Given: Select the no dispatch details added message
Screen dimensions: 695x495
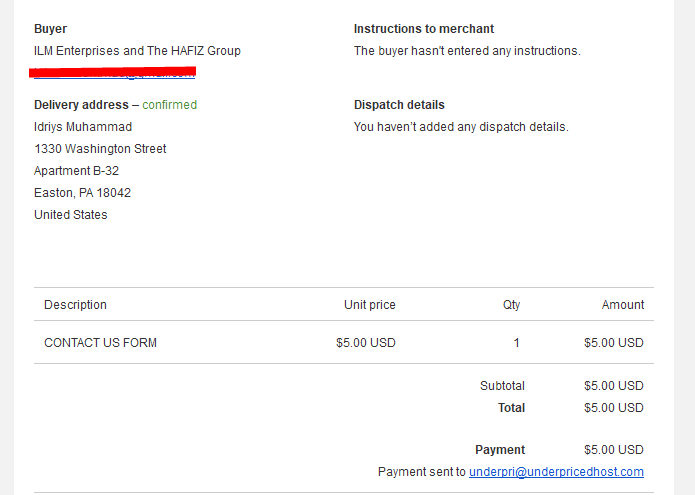Looking at the screenshot, I should click(x=461, y=127).
